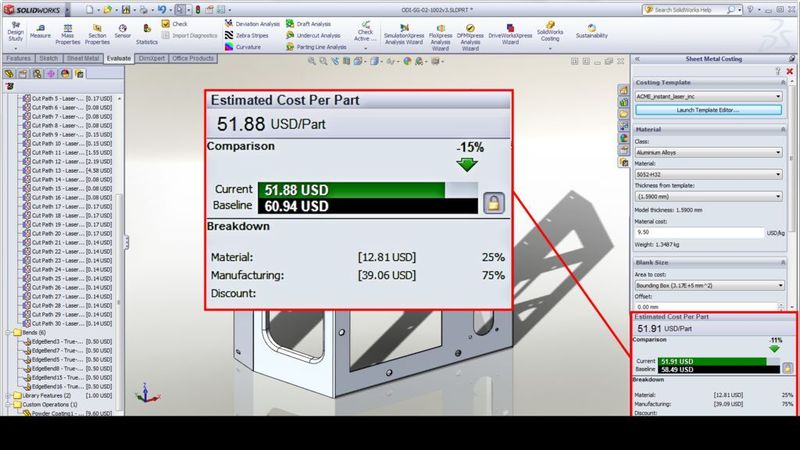
Task: Click the Import Diagnostics tool
Action: (x=189, y=36)
